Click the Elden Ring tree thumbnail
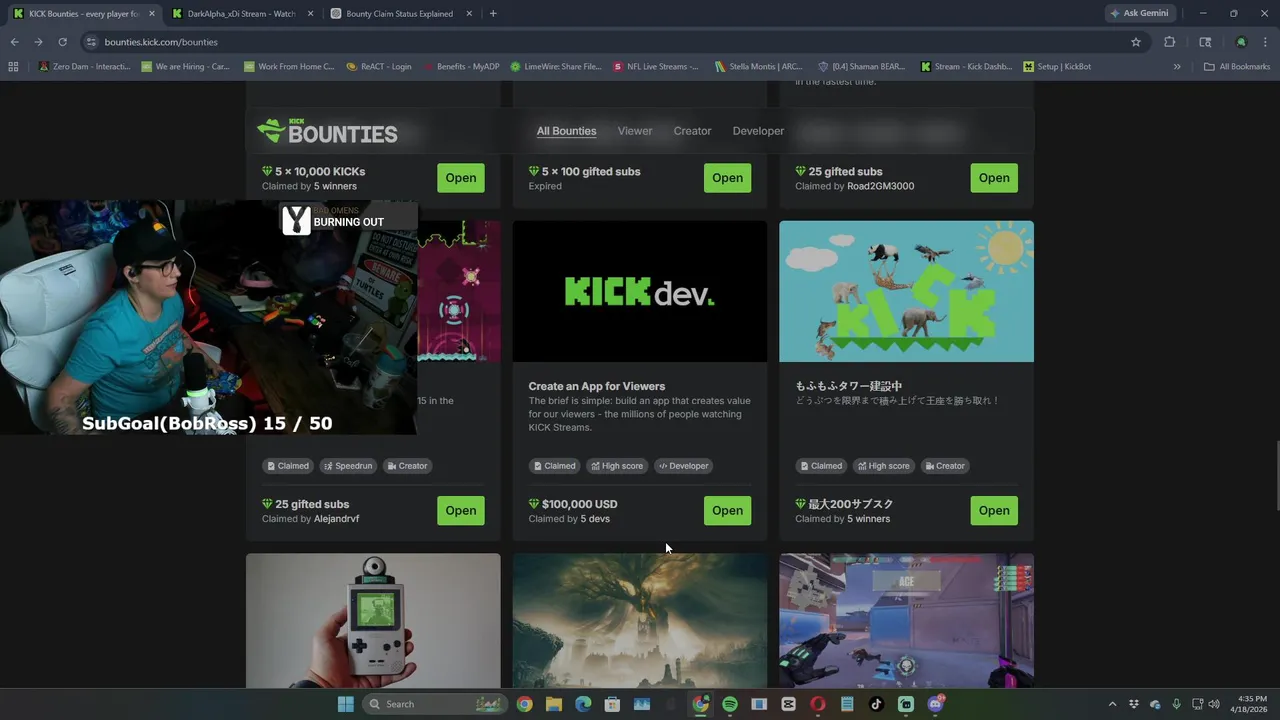Screen dimensions: 1280x720 coord(640,620)
